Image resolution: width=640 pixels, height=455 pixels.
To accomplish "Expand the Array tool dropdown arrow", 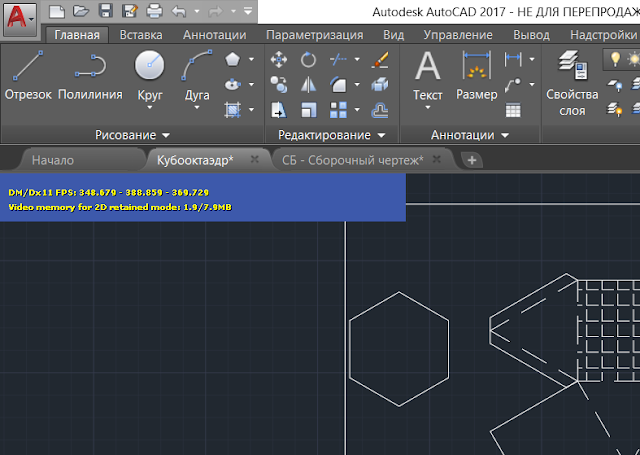I will click(357, 110).
